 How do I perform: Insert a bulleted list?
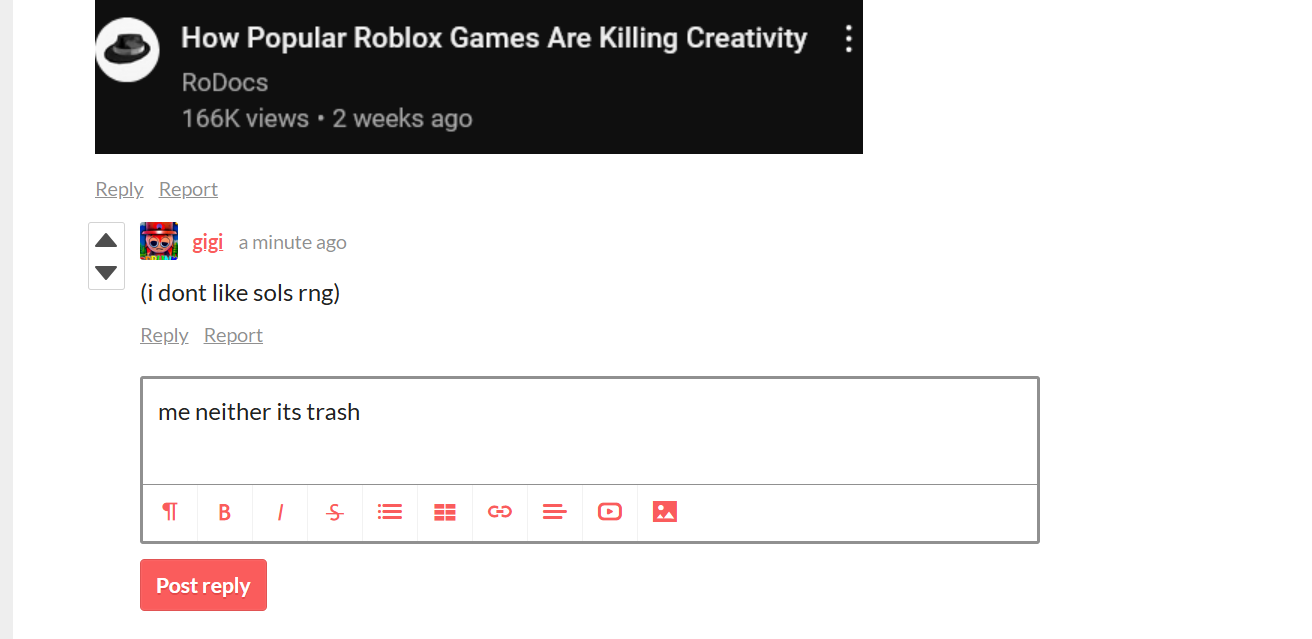click(x=390, y=512)
